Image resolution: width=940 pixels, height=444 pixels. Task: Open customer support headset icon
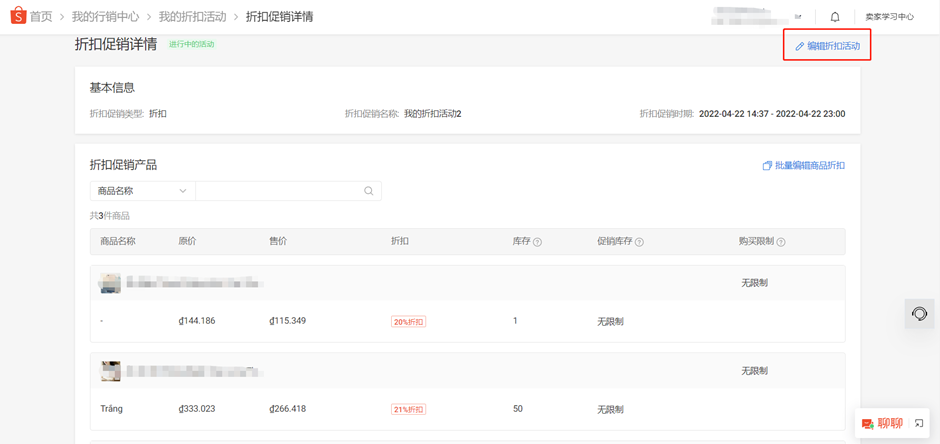point(919,314)
